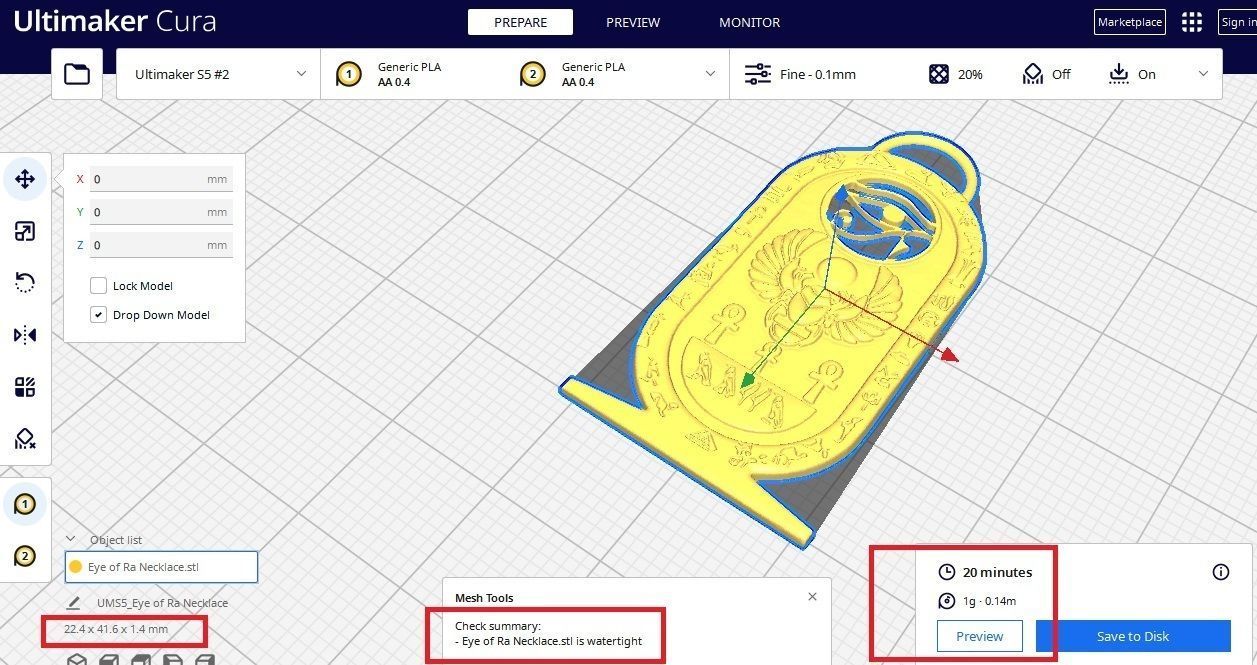Click Save to Disk
This screenshot has height=665, width=1257.
(1133, 636)
